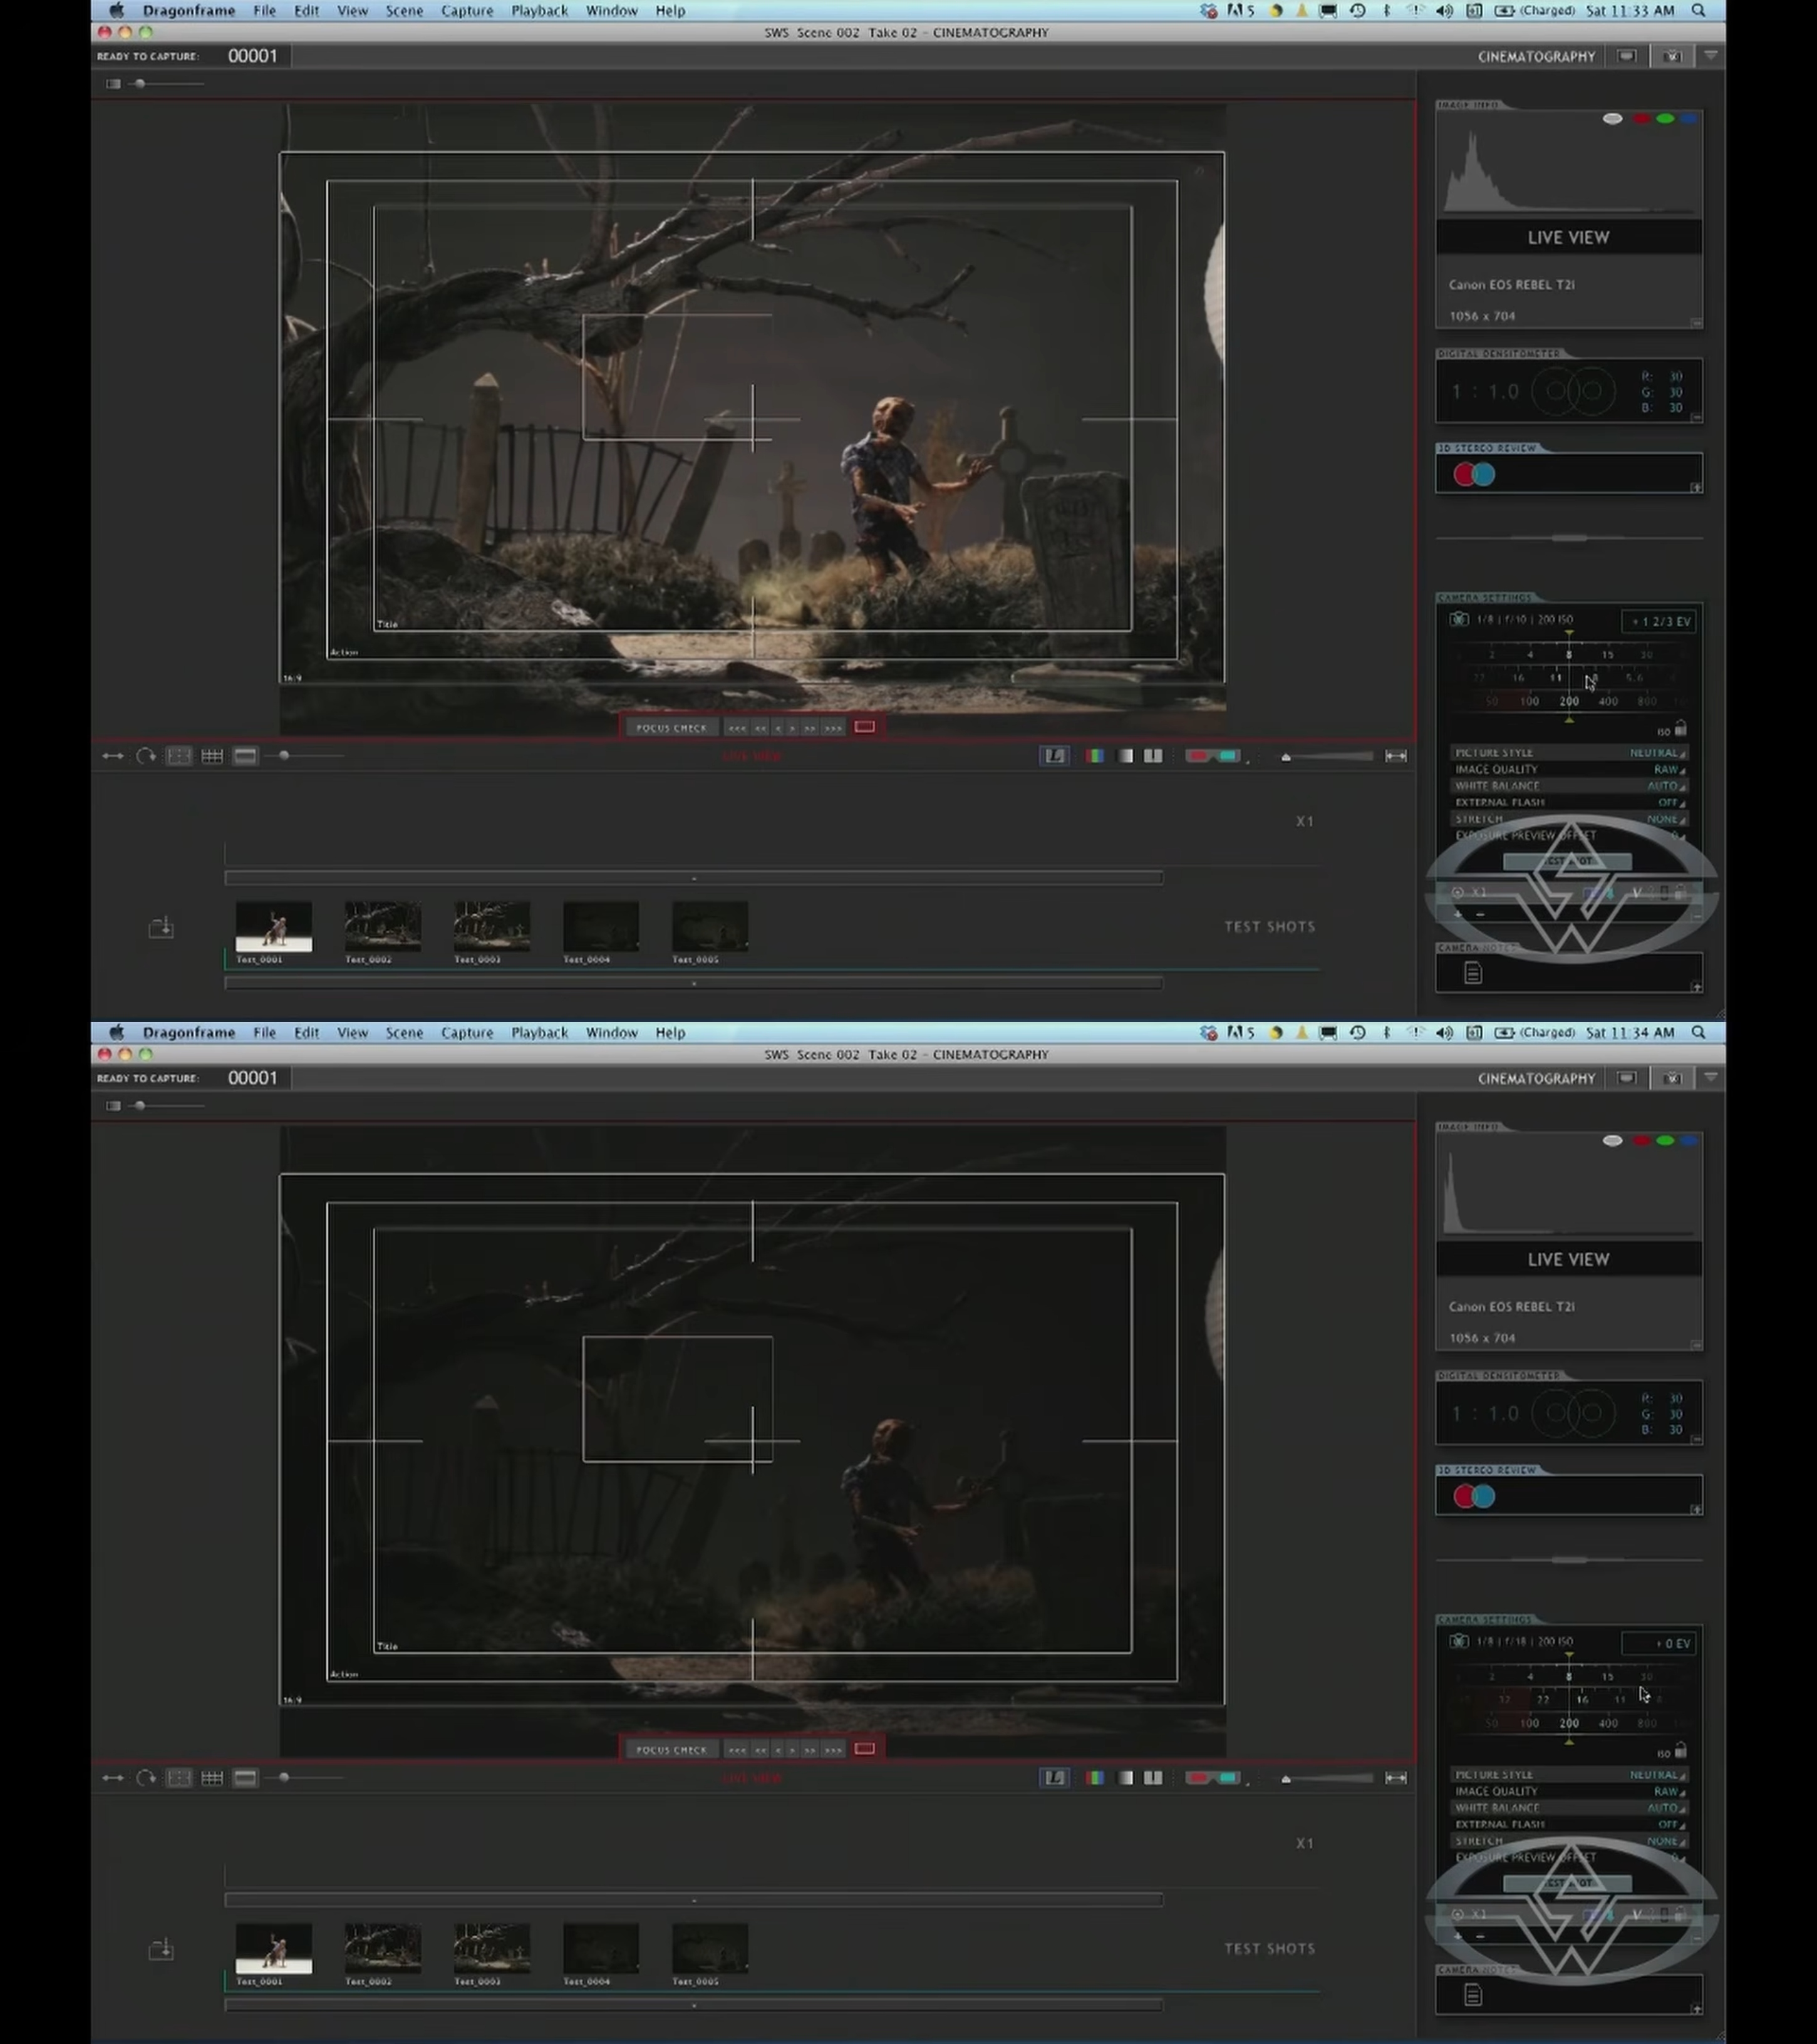Click mask opacity slider handle, 11:33 AM window toolbar
1817x2044 pixels.
(284, 756)
